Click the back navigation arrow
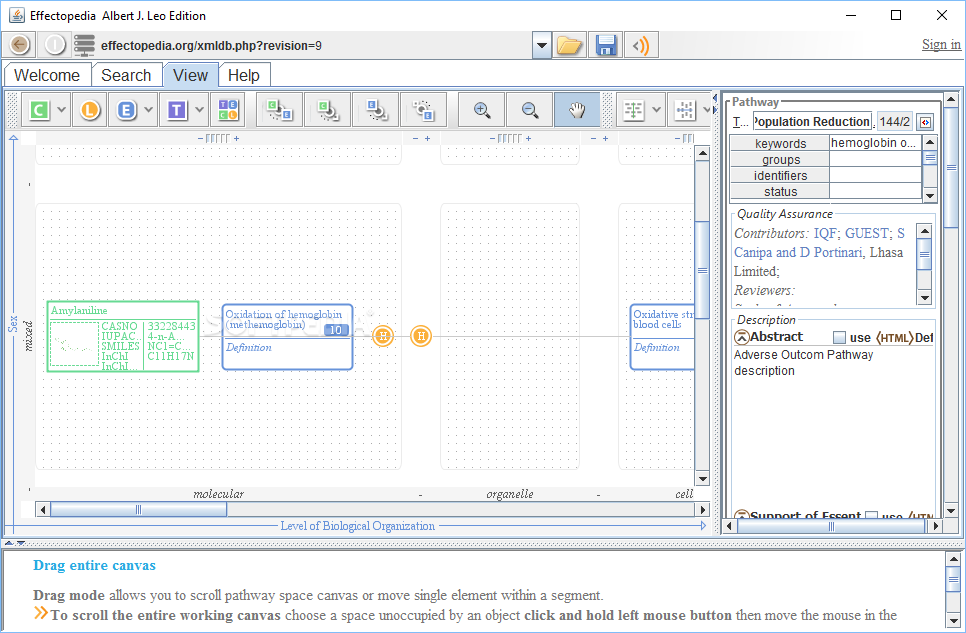 (x=20, y=45)
